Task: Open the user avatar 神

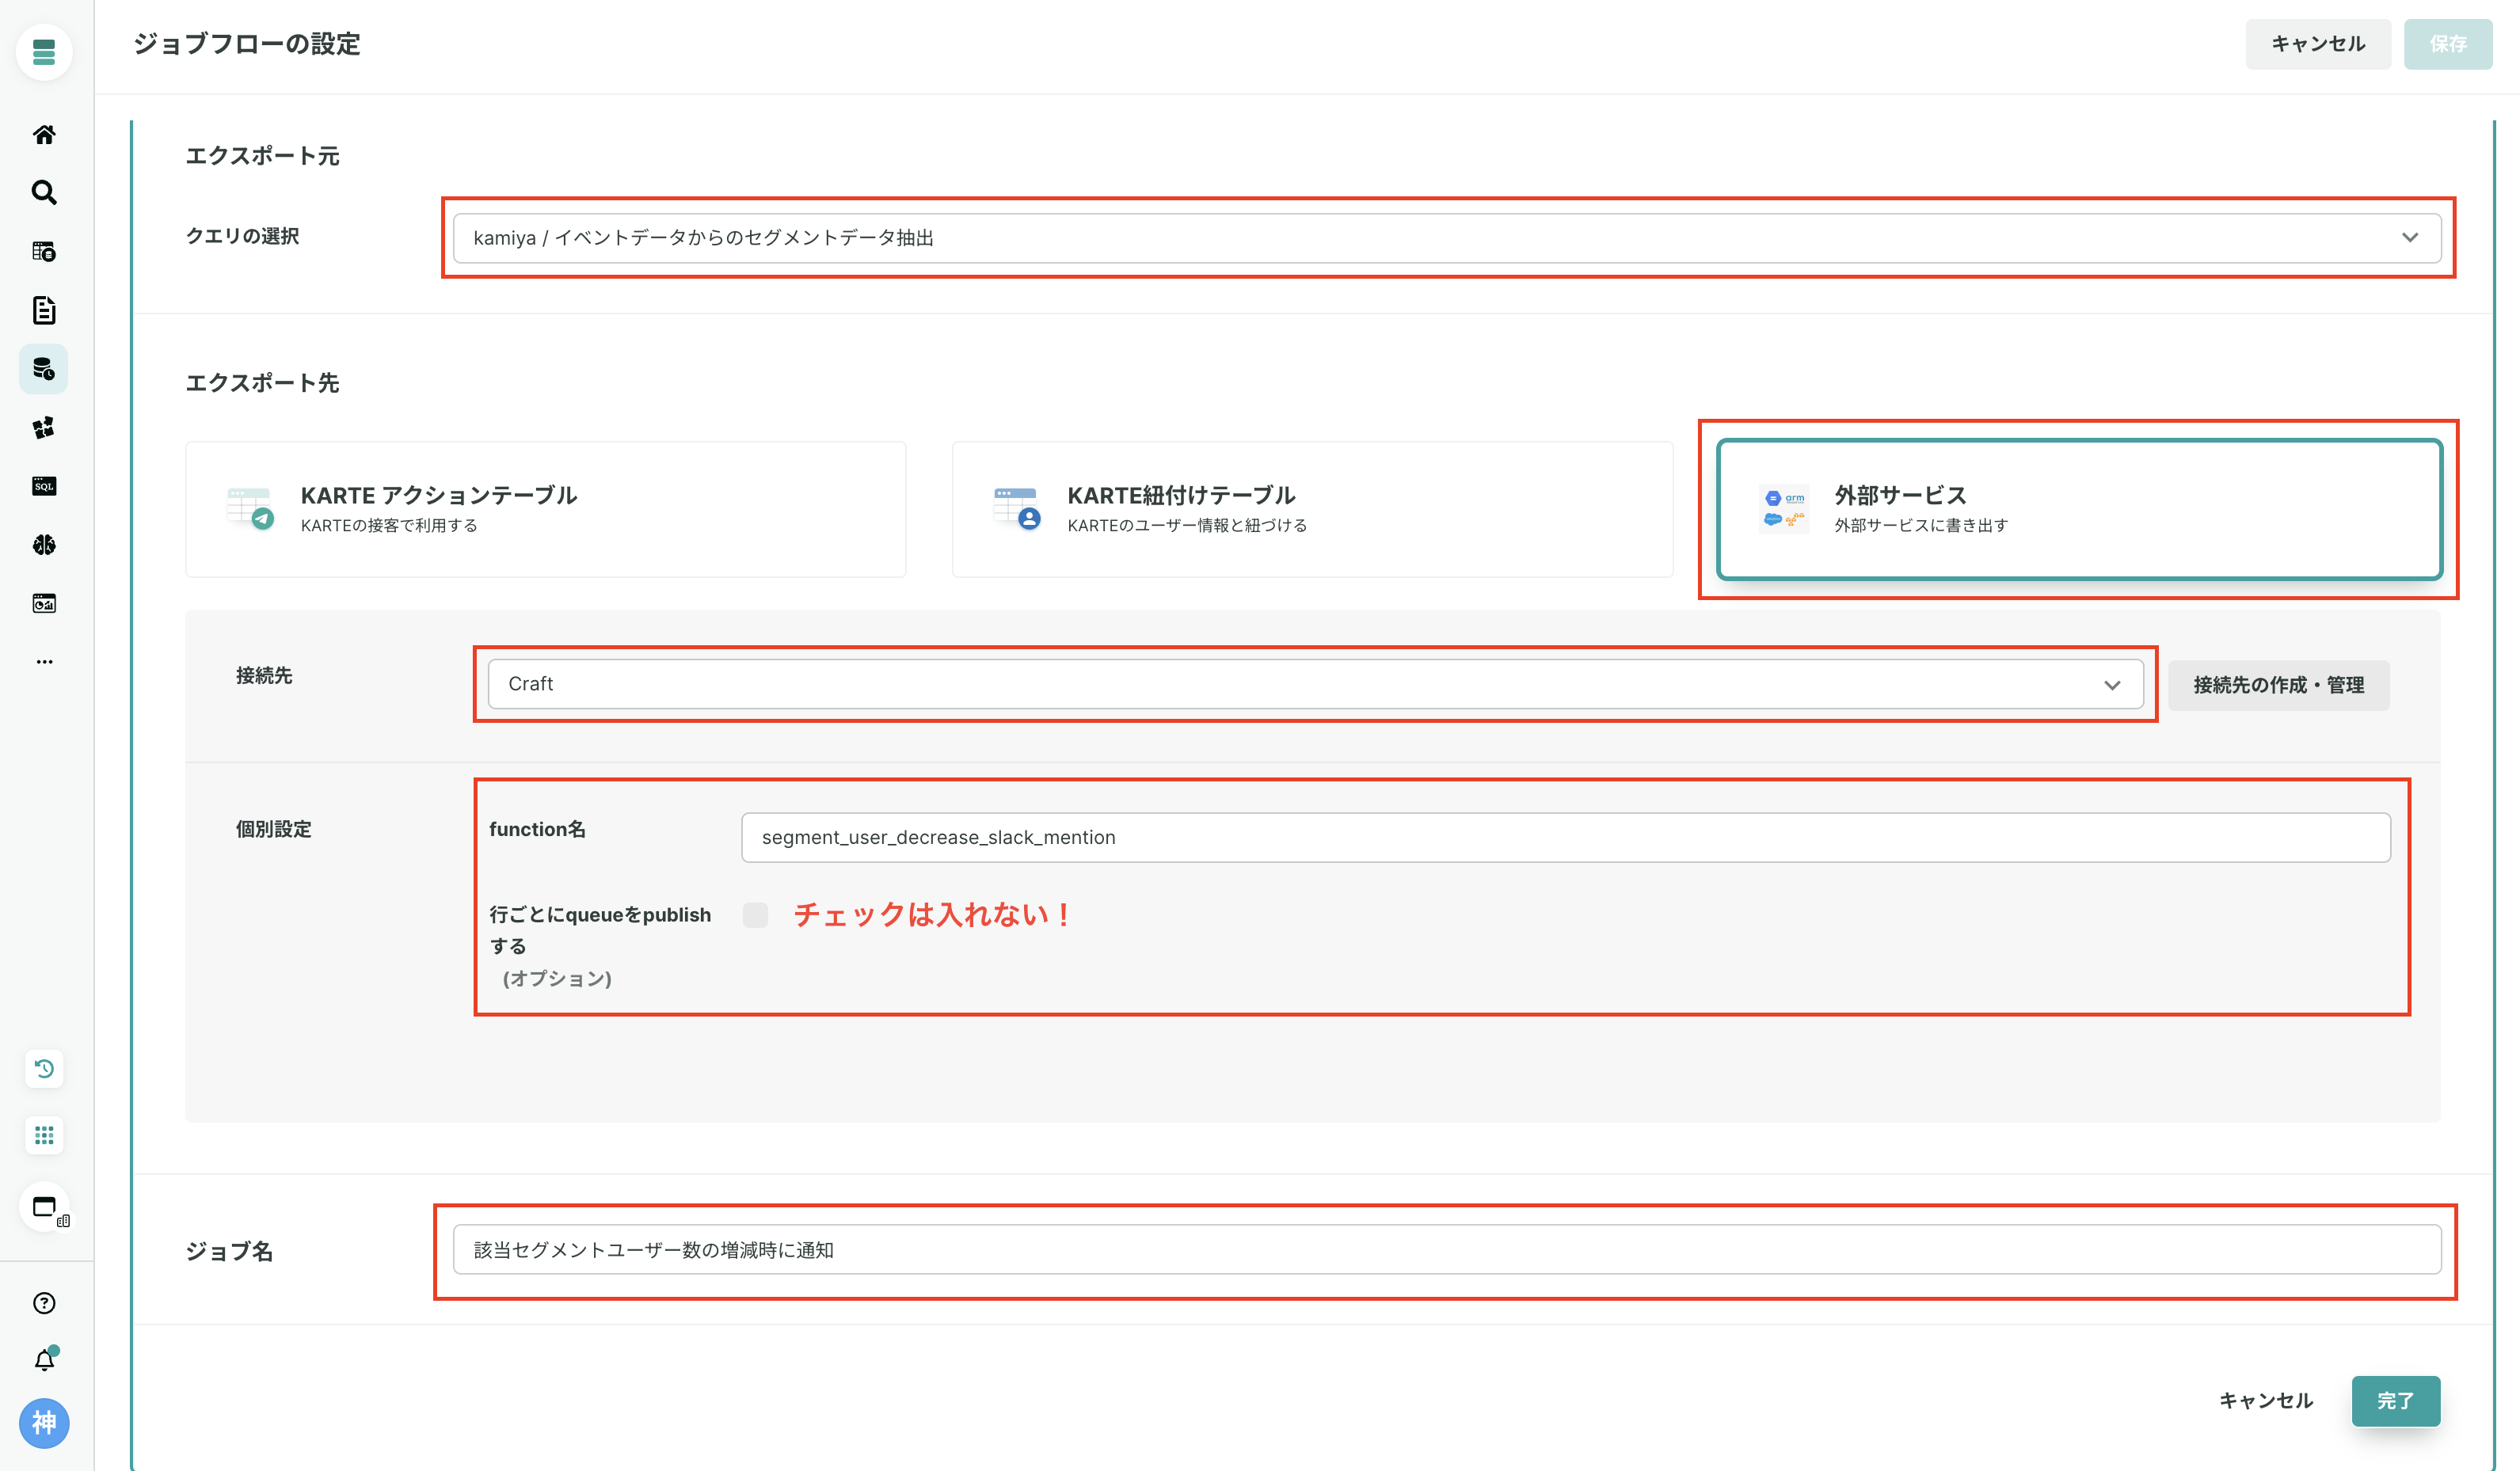Action: click(x=44, y=1422)
